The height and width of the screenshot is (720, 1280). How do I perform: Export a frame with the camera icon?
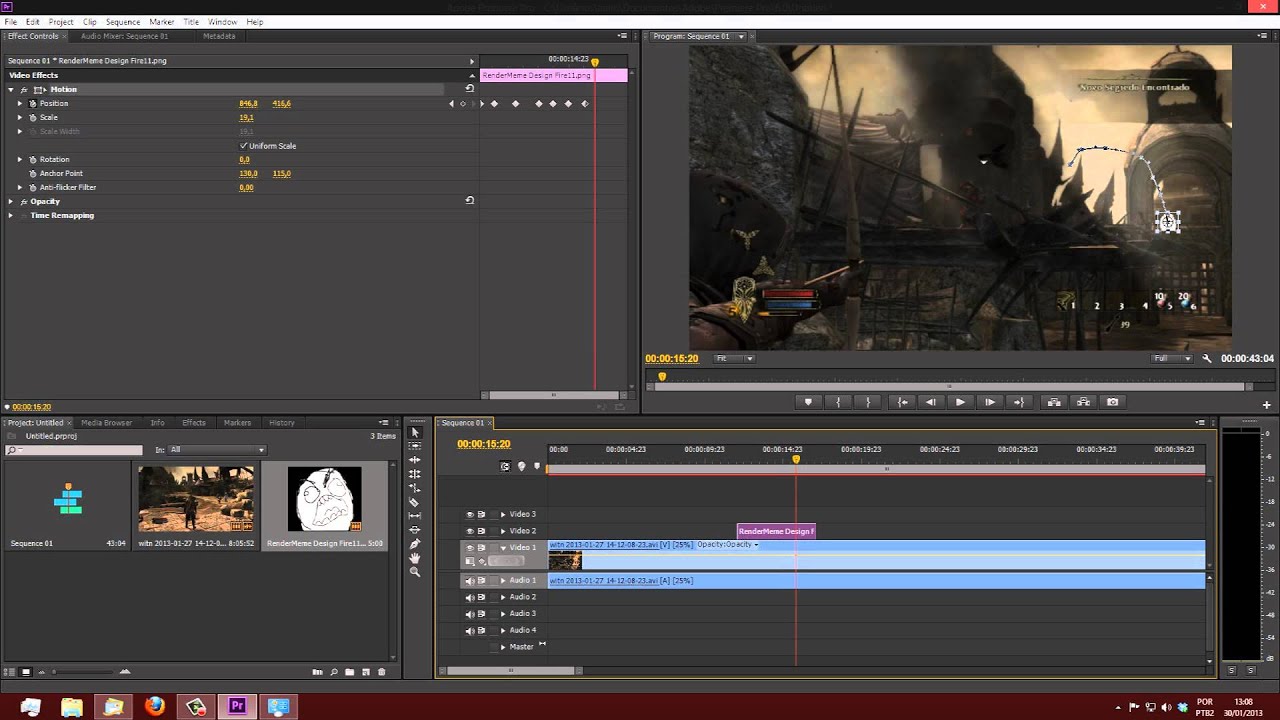point(1113,402)
